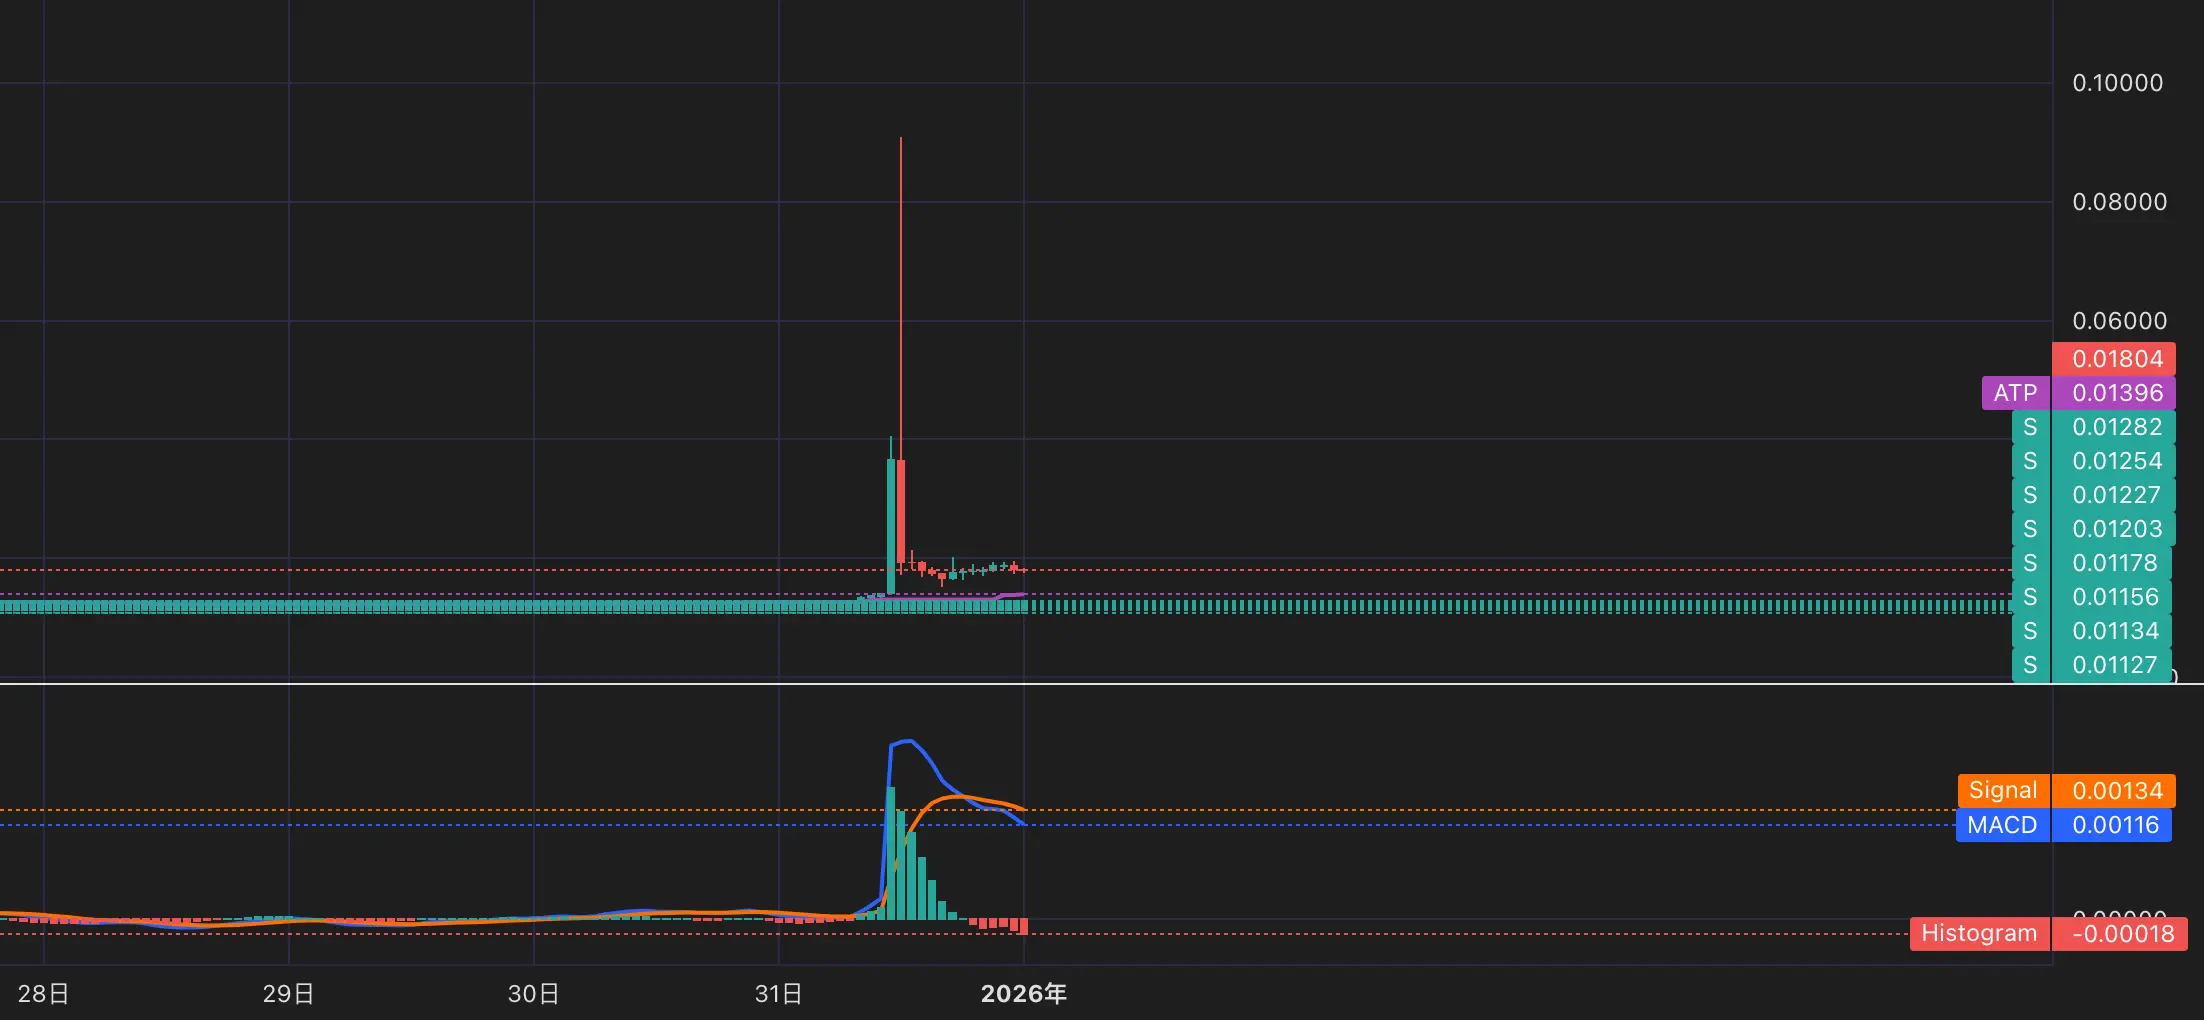
Task: Click the 31日 date label on time axis
Action: 778,994
